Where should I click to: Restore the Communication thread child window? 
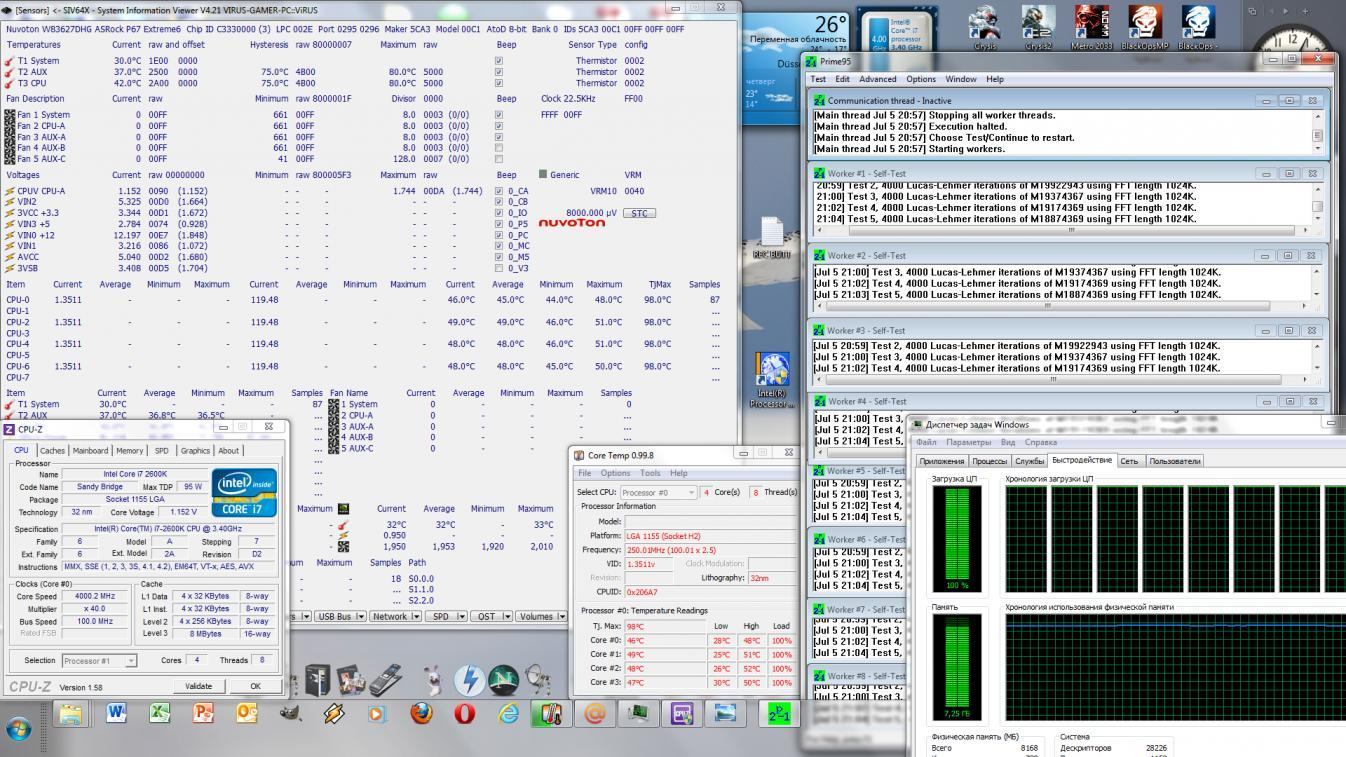point(1289,100)
